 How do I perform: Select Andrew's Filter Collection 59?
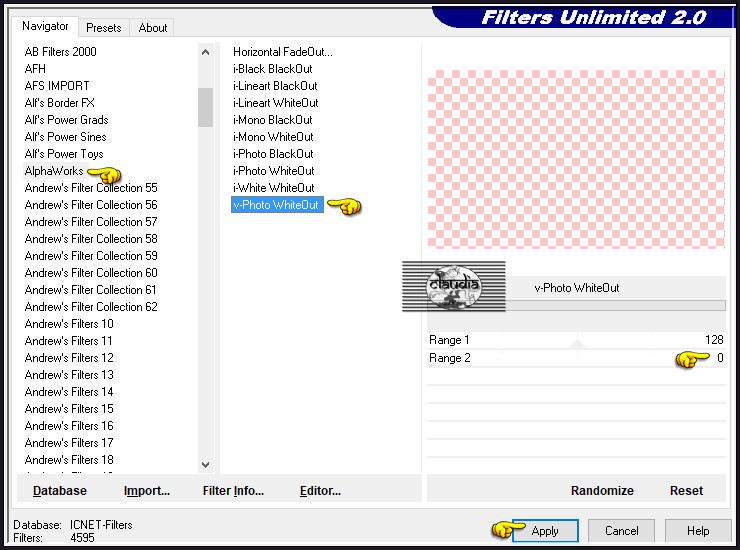click(91, 256)
